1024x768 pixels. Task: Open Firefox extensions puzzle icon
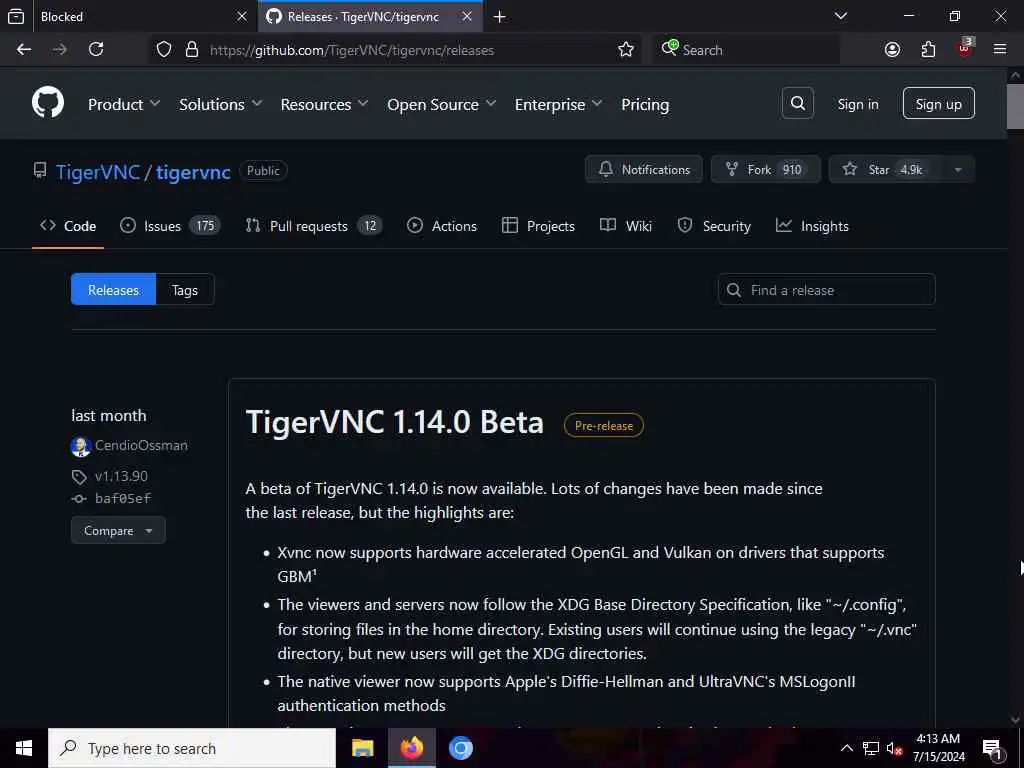click(928, 50)
